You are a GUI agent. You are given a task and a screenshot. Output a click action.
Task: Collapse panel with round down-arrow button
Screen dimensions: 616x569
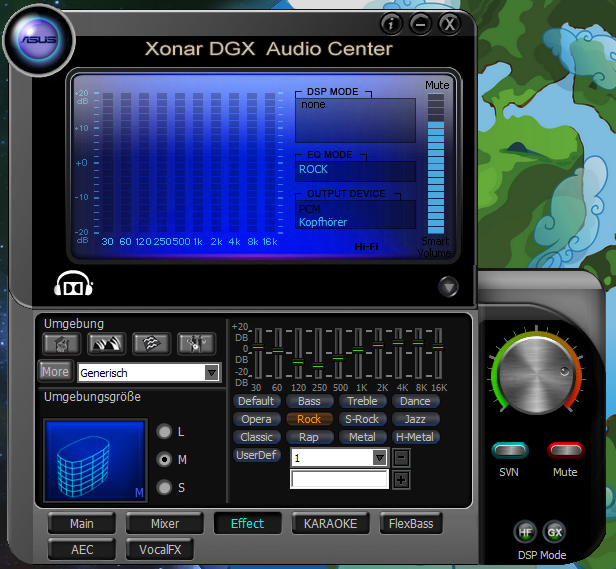tap(448, 286)
